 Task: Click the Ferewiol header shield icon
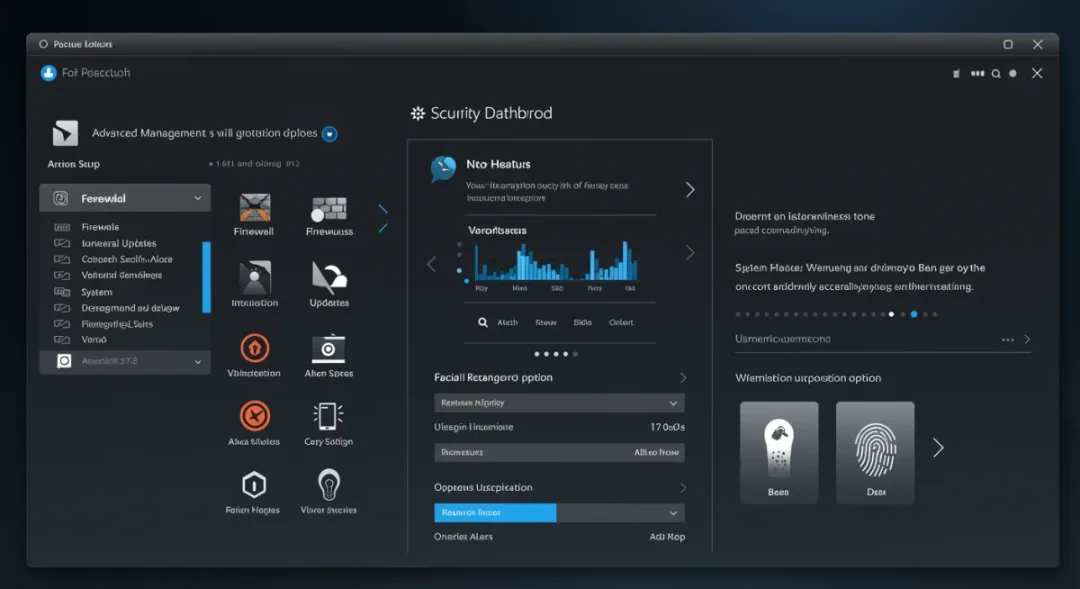(x=61, y=198)
